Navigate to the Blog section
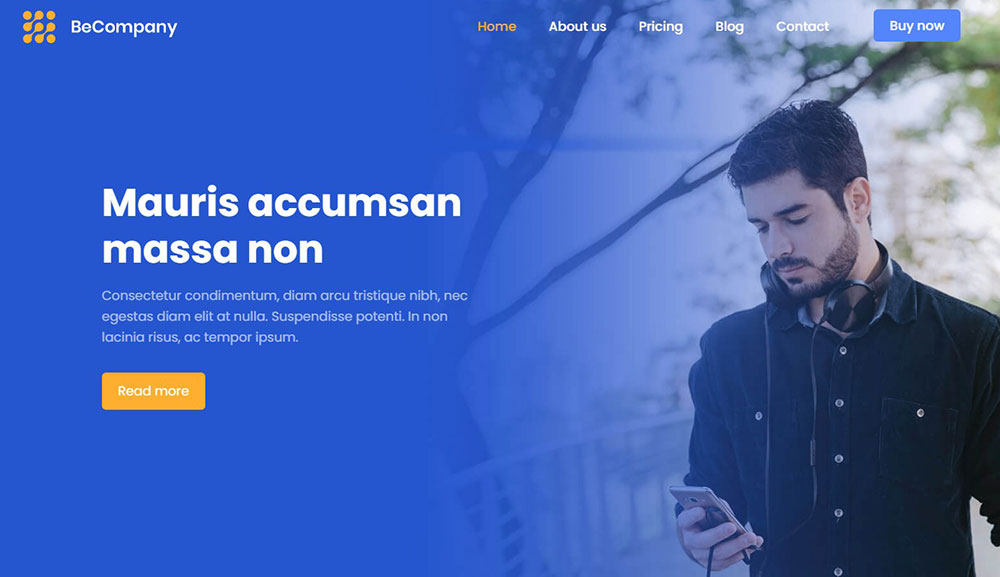1000x577 pixels. 730,26
